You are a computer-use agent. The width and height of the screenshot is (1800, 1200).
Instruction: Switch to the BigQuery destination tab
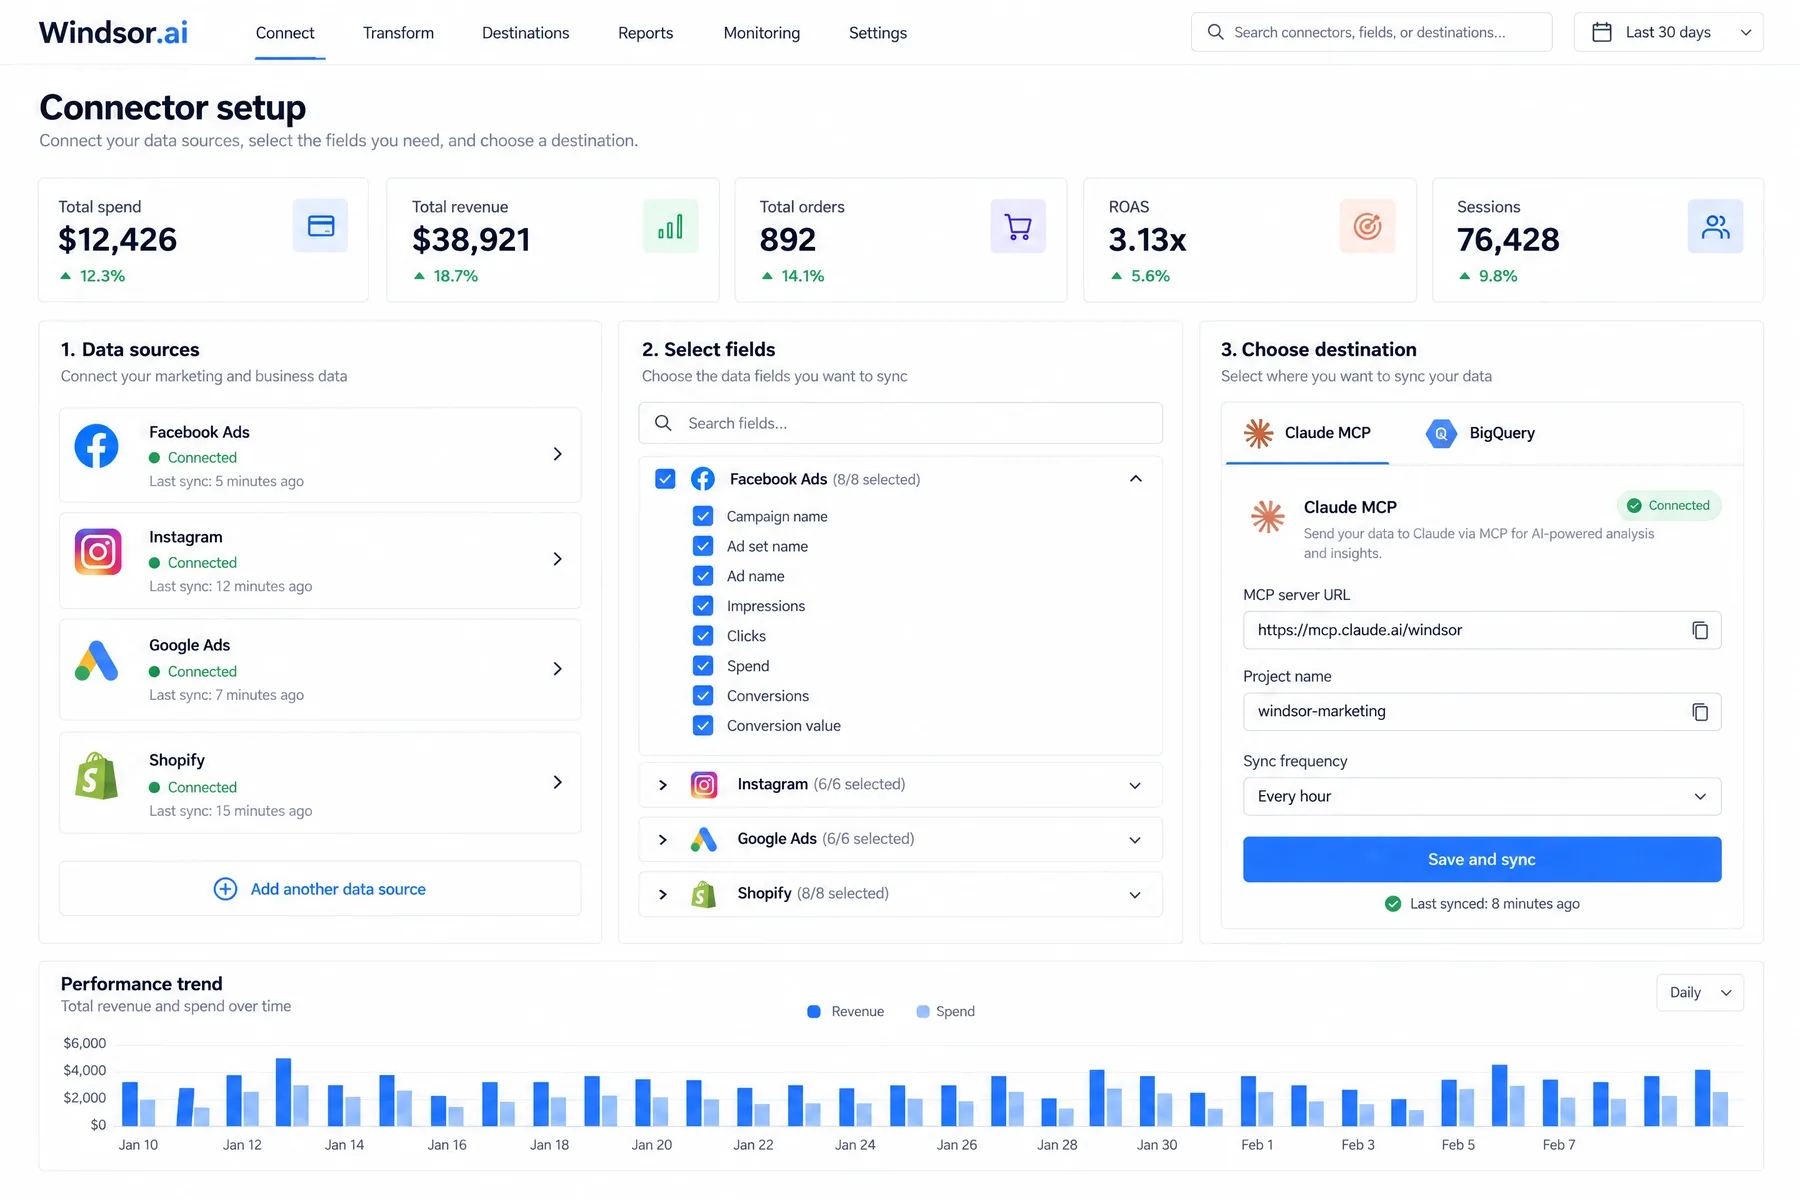click(1480, 433)
